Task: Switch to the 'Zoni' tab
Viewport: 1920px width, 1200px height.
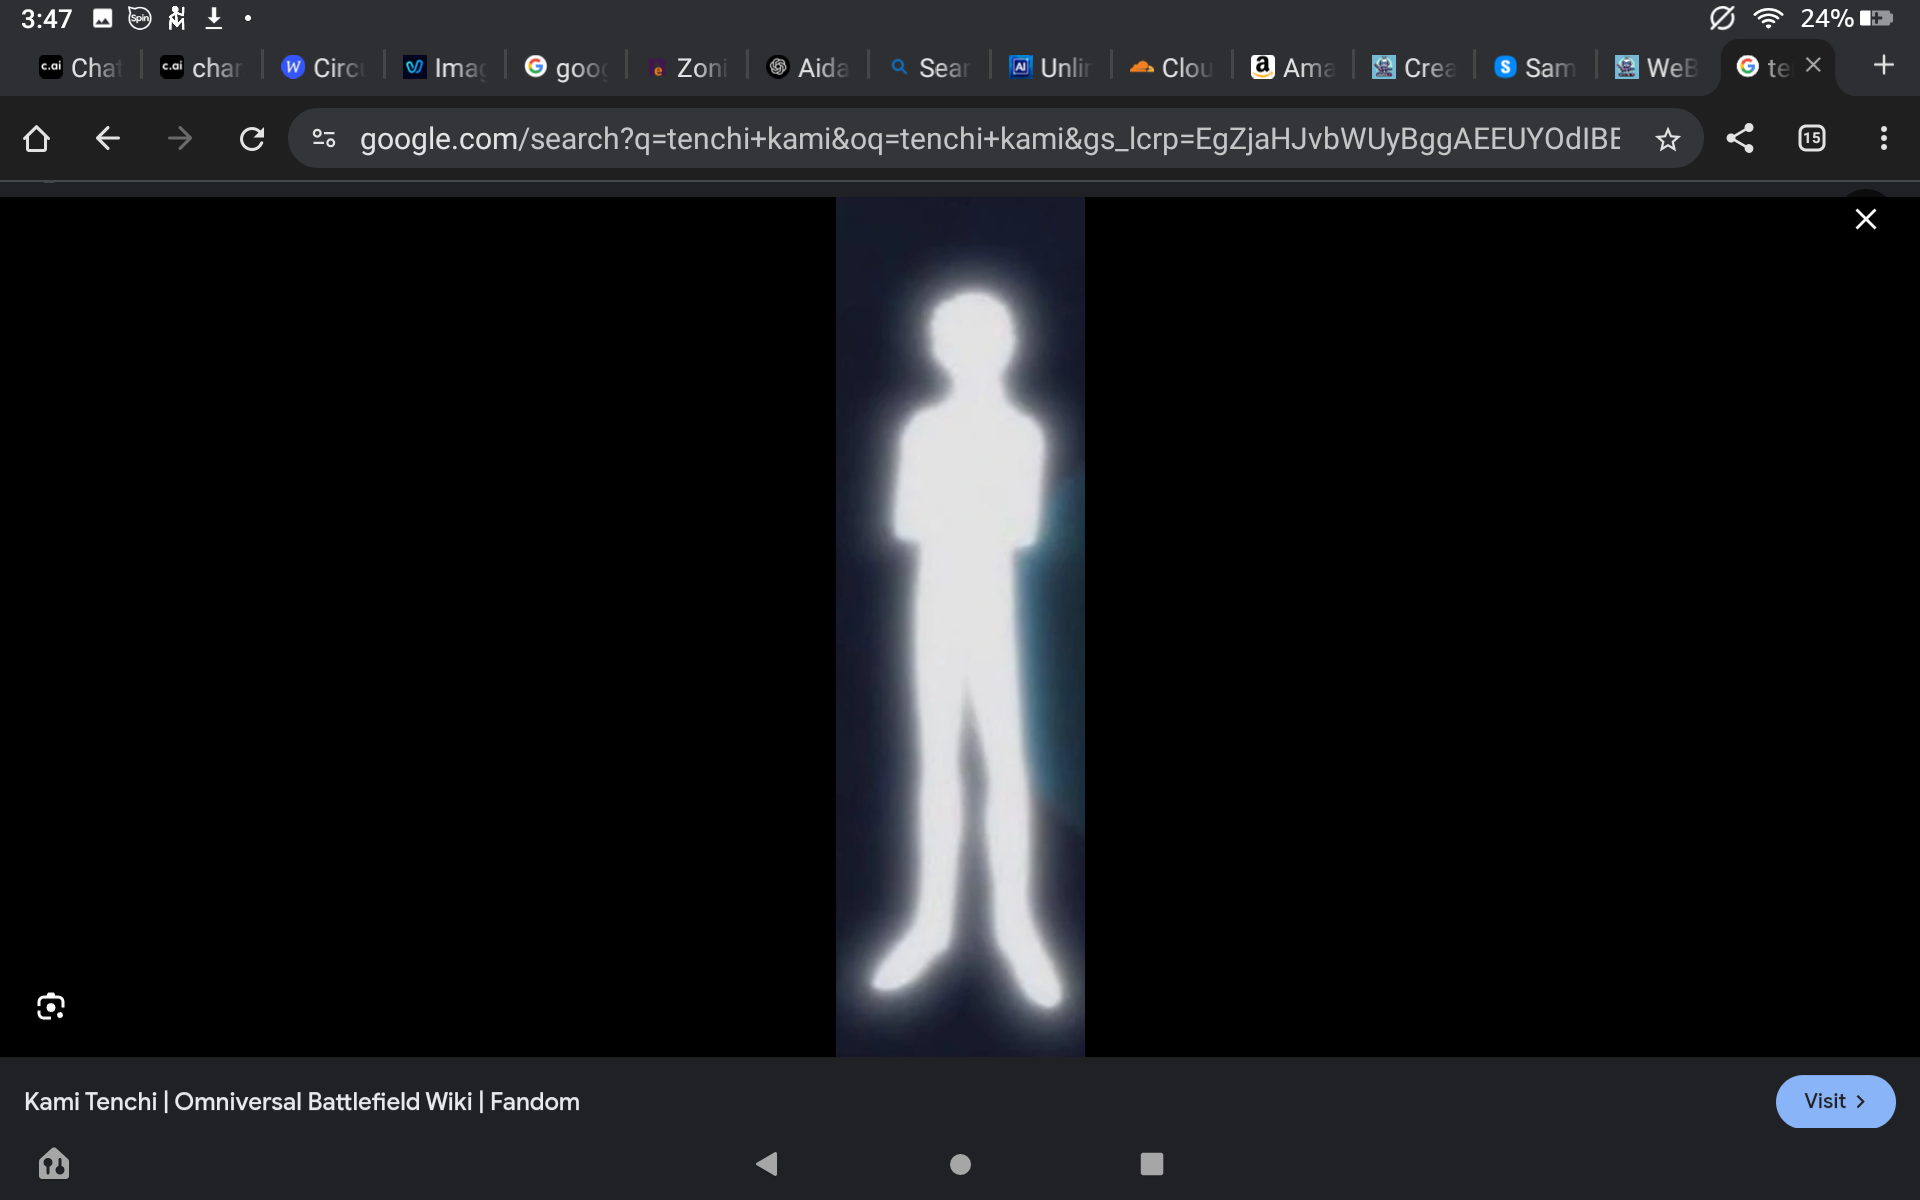Action: (x=687, y=67)
